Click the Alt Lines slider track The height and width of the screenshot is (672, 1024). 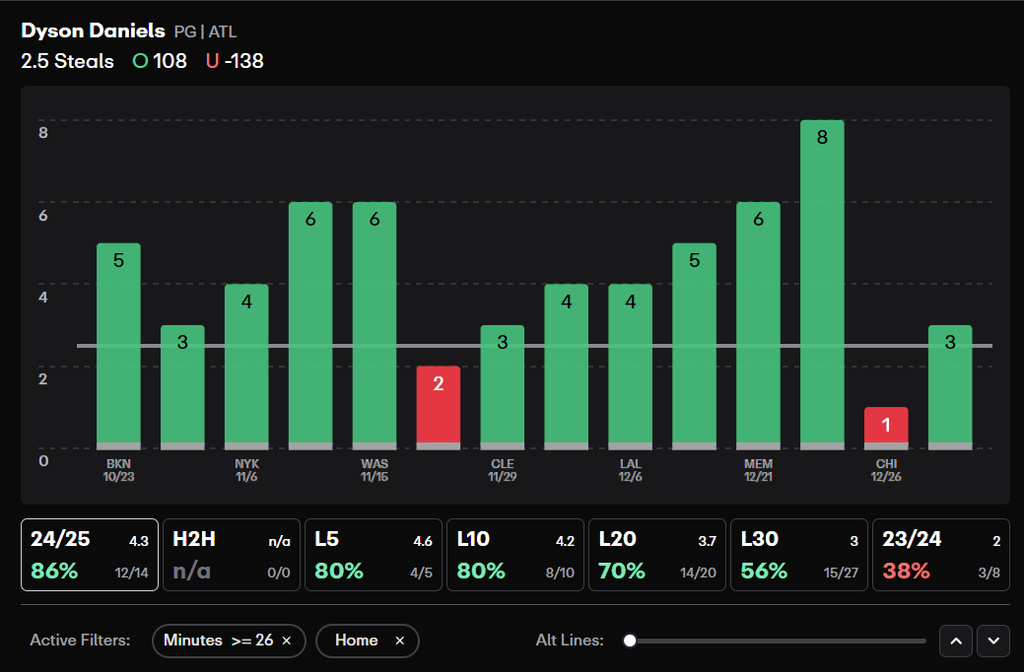pyautogui.click(x=777, y=641)
